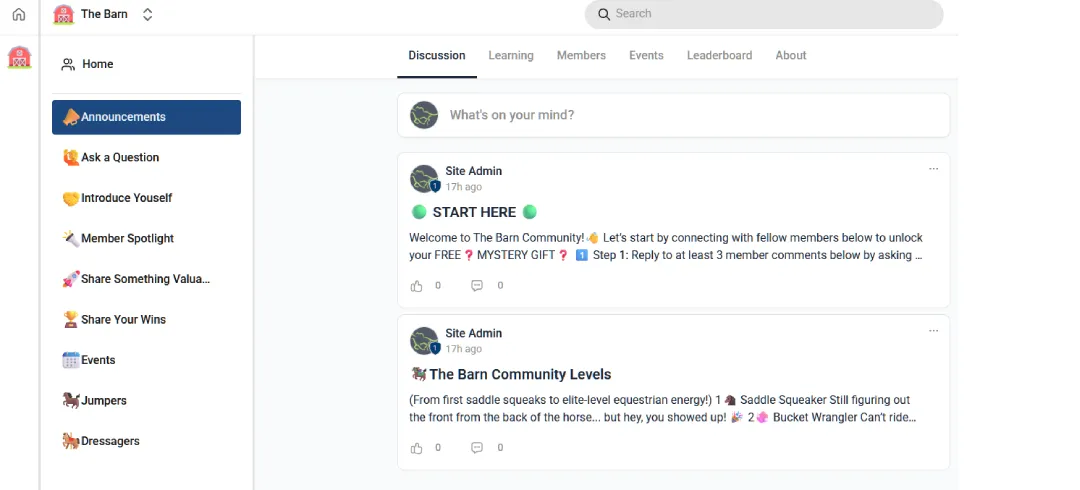Open options menu on Community Levels post
1080x490 pixels.
pos(933,331)
